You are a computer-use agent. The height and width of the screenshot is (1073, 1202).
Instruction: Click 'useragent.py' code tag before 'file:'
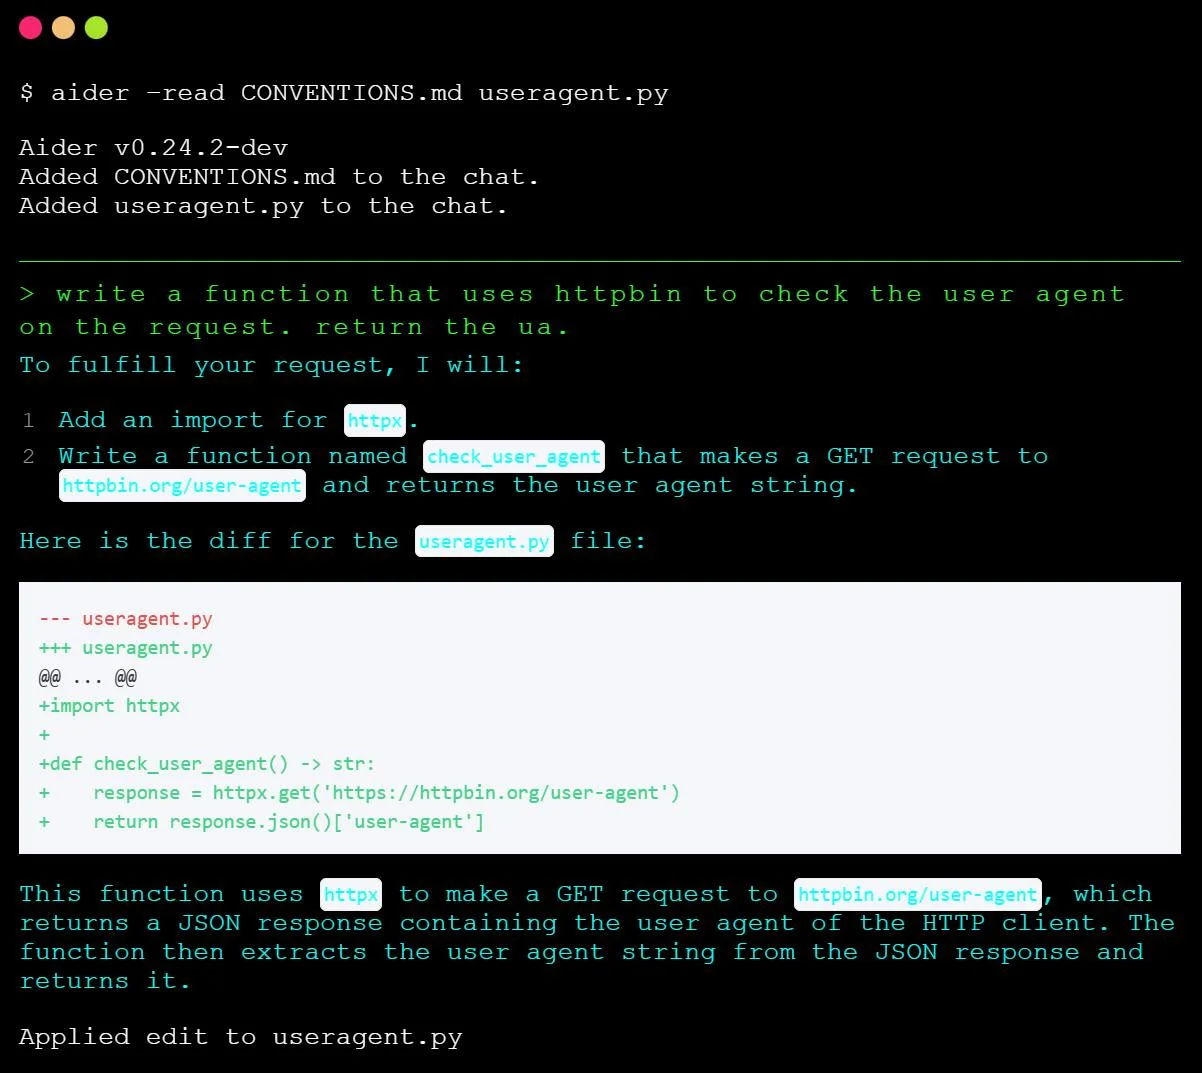pos(484,541)
